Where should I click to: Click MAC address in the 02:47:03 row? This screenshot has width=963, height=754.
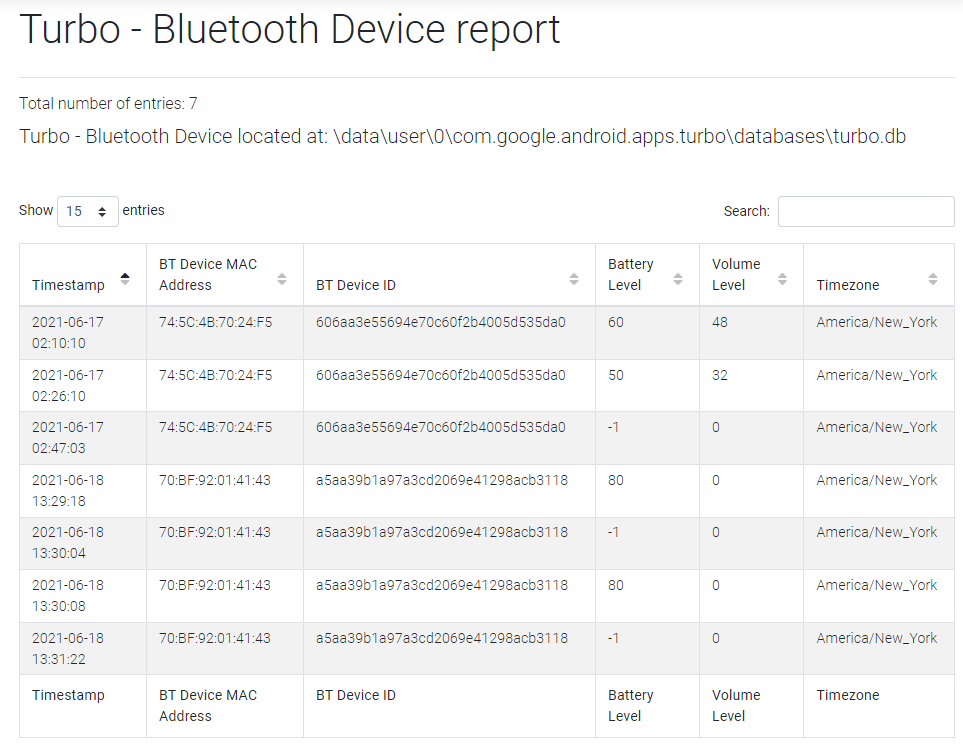pyautogui.click(x=216, y=427)
